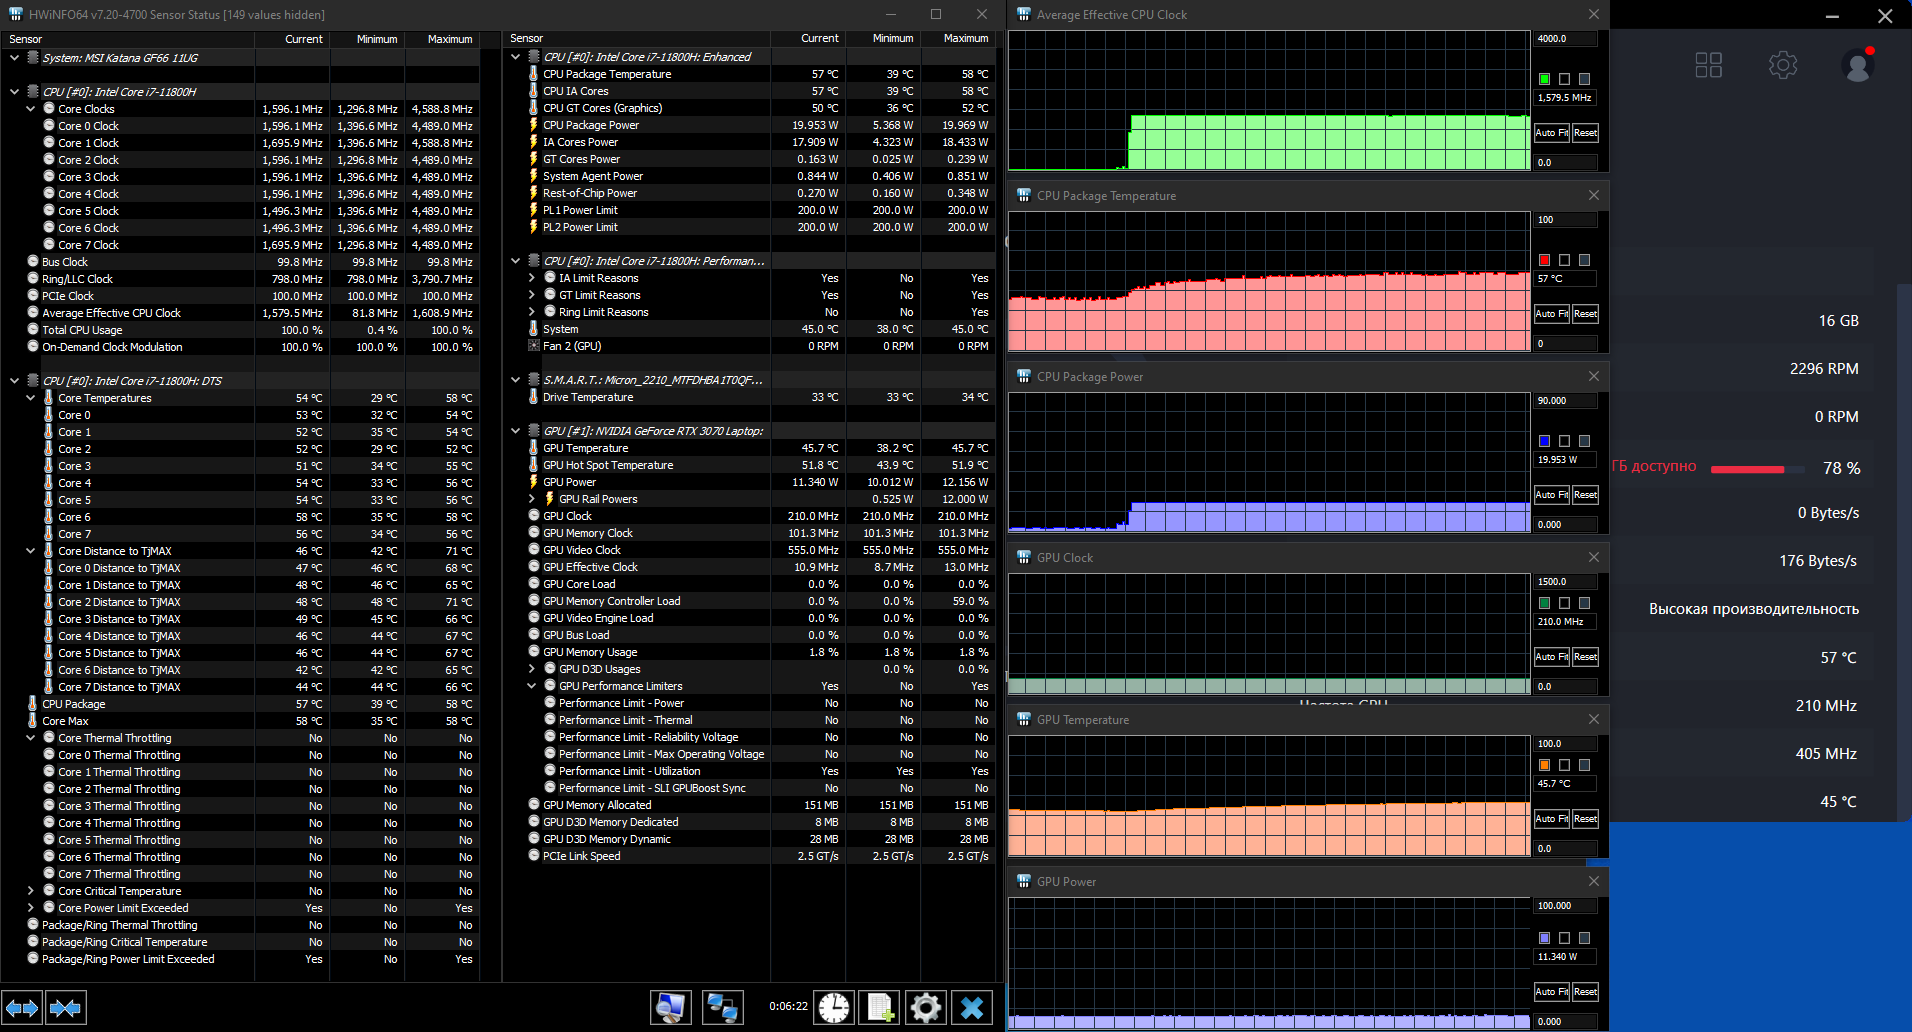Click Reset in the GPU Clock graph
This screenshot has height=1032, width=1912.
pos(1585,657)
